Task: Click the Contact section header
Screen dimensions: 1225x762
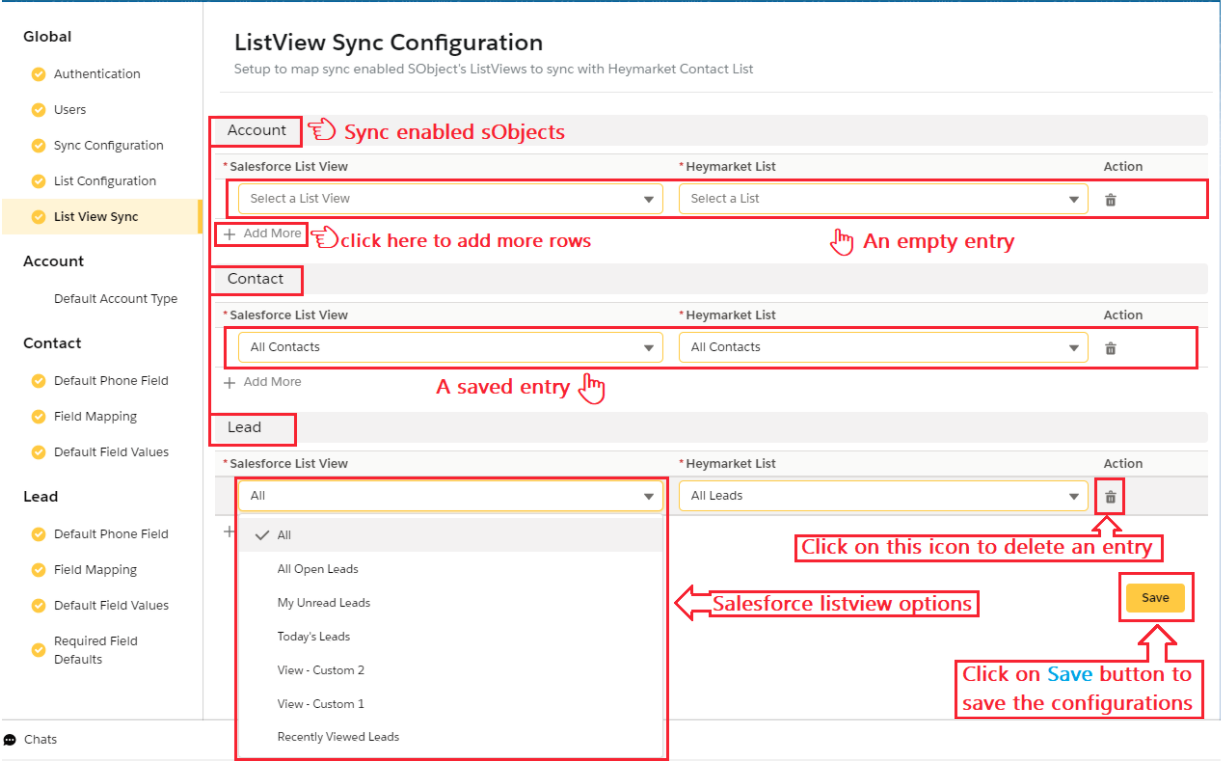Action: (255, 279)
